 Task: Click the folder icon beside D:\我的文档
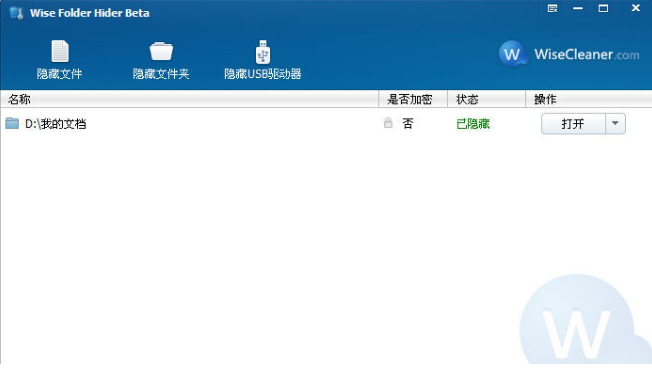pyautogui.click(x=12, y=124)
